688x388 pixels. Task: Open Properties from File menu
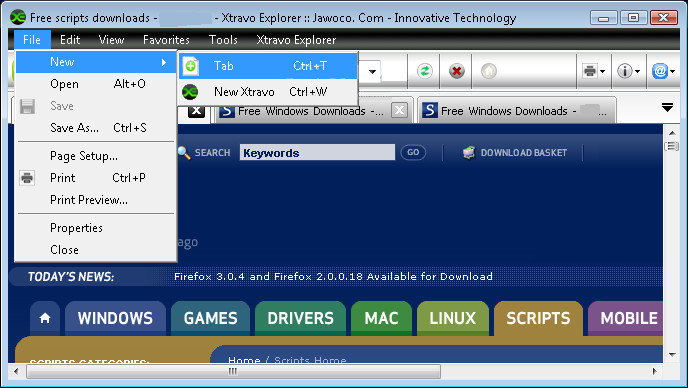point(96,228)
